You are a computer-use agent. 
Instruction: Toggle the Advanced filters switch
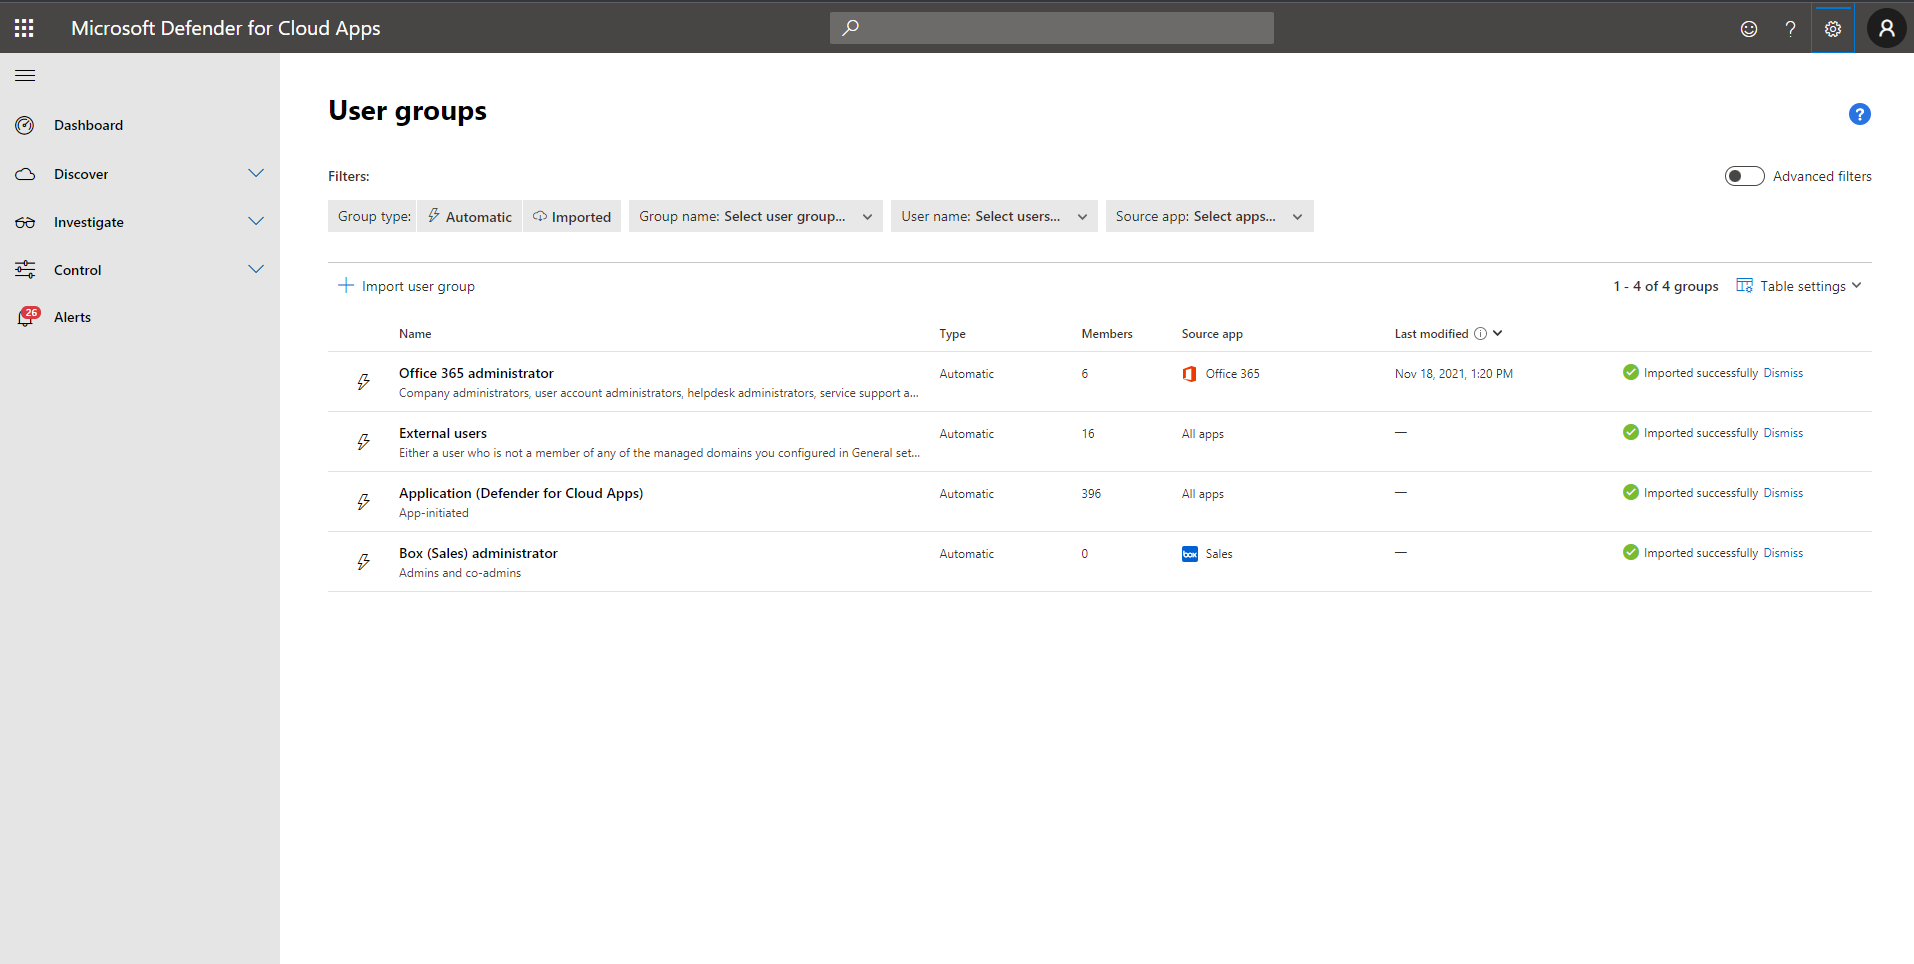click(1745, 176)
